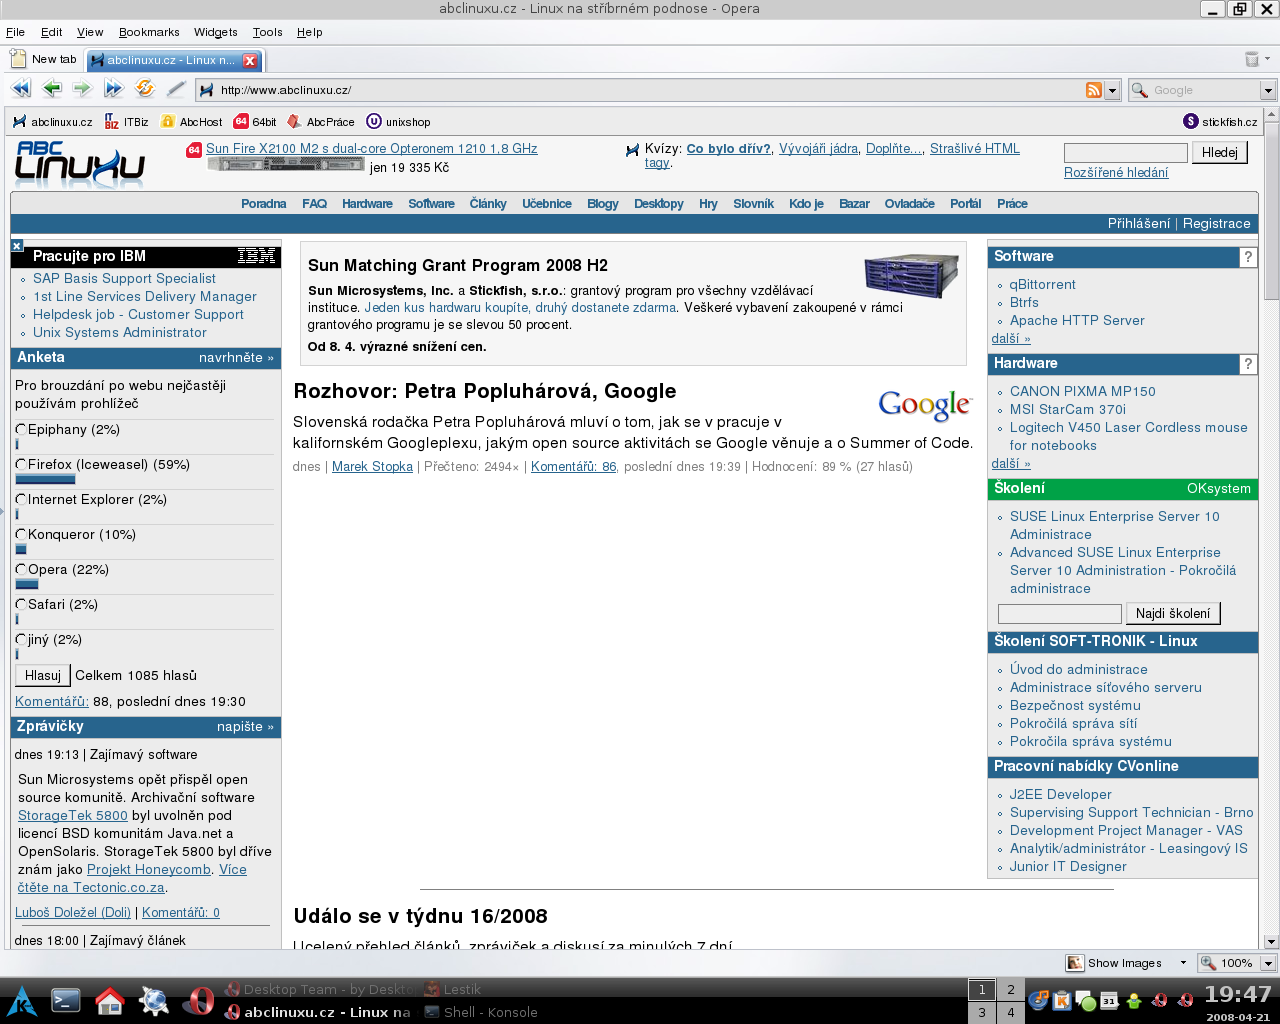The image size is (1280, 1024).
Task: Click the Forward arrow button
Action: (82, 89)
